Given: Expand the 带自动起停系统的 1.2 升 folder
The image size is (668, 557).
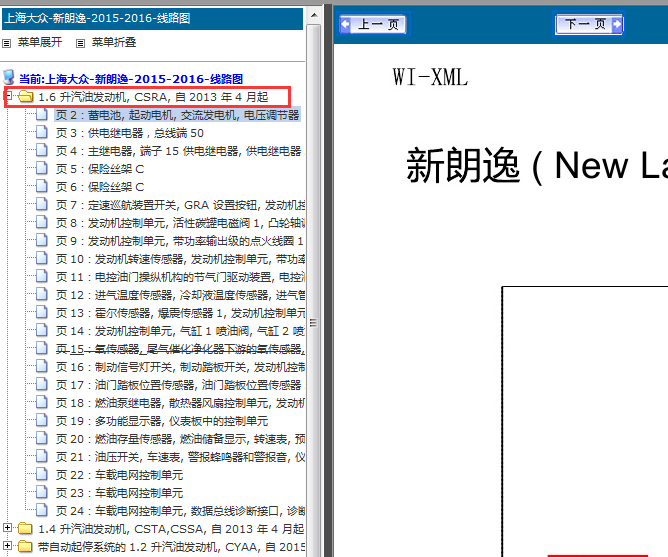Looking at the screenshot, I should pyautogui.click(x=7, y=545).
